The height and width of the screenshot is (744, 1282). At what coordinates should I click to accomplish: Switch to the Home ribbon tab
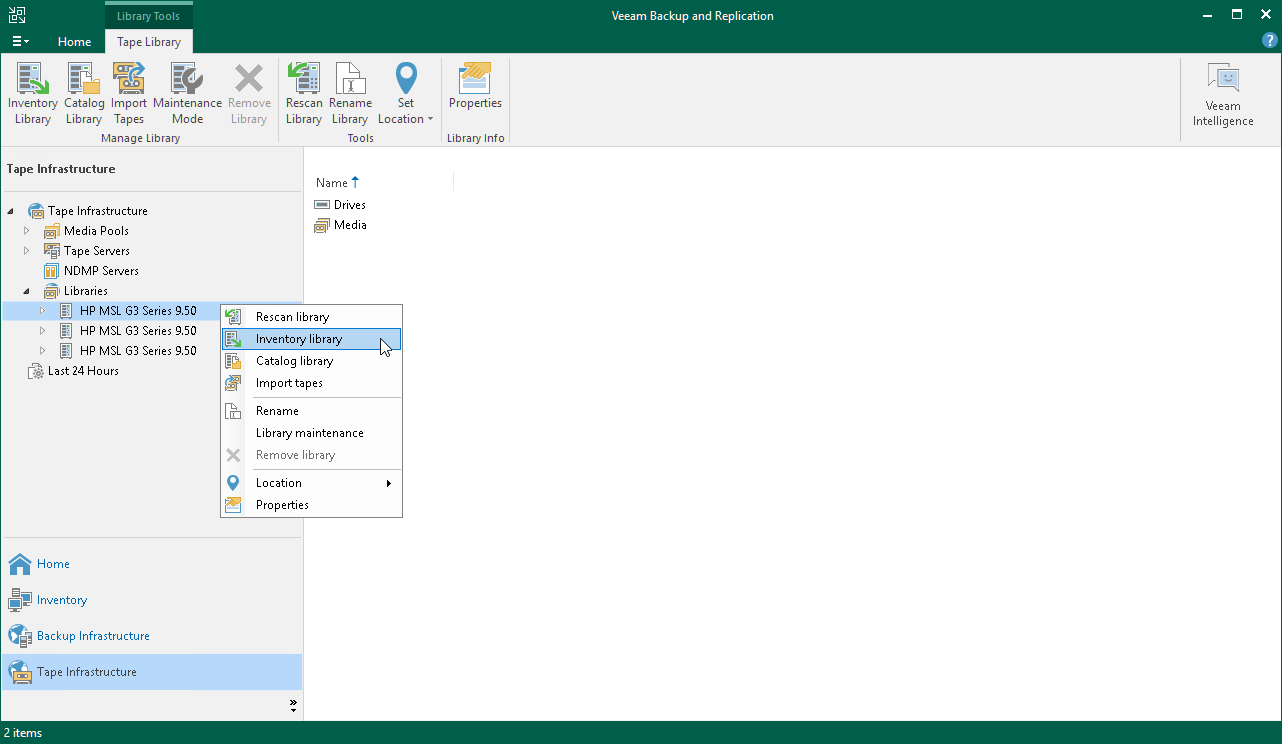[74, 42]
